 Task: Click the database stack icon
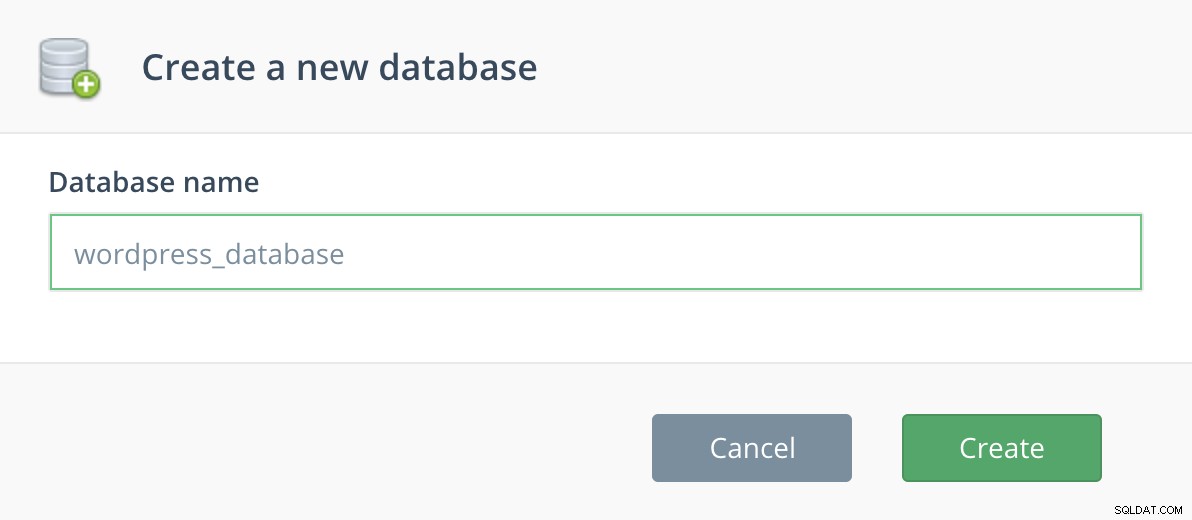pos(69,68)
